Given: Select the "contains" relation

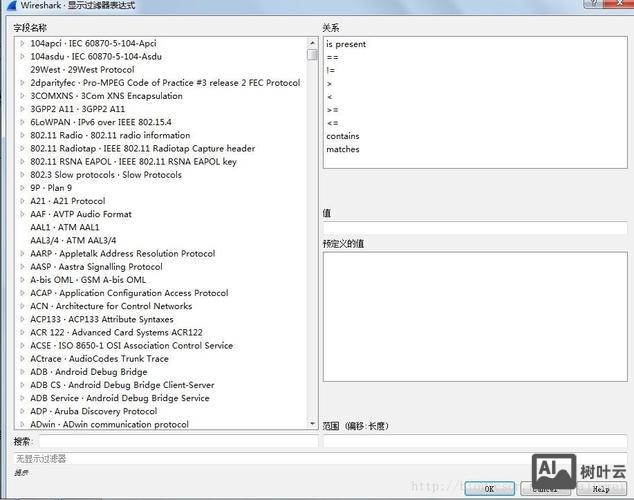Looking at the screenshot, I should click(343, 136).
